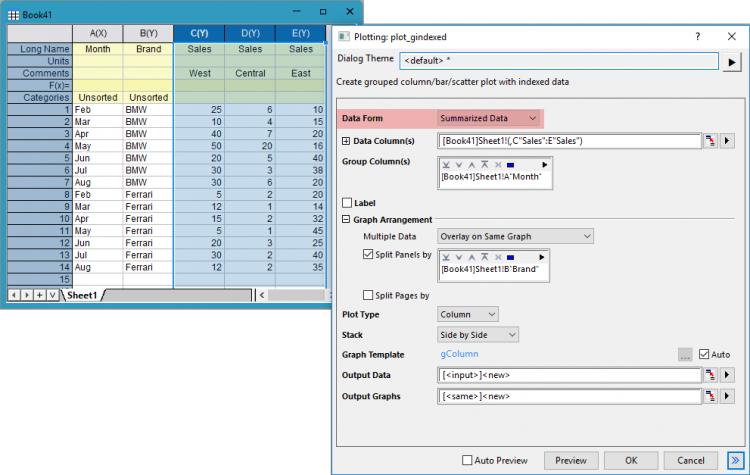The height and width of the screenshot is (475, 750).
Task: Open flyout arrow in Group Column(s) box
Action: coord(544,165)
